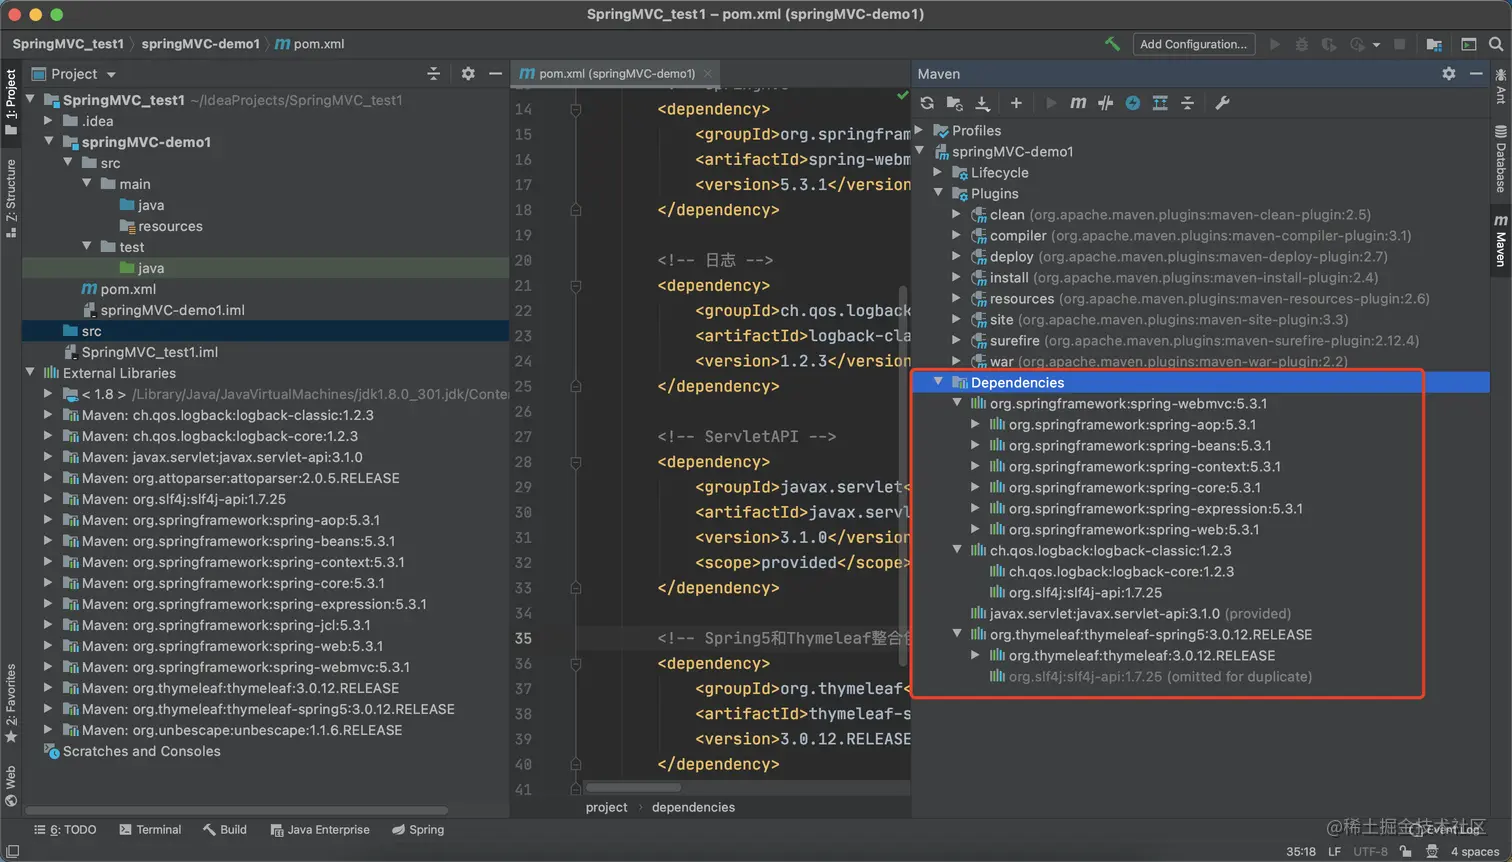Click the Add Configuration button
Image resolution: width=1512 pixels, height=862 pixels.
coord(1193,44)
